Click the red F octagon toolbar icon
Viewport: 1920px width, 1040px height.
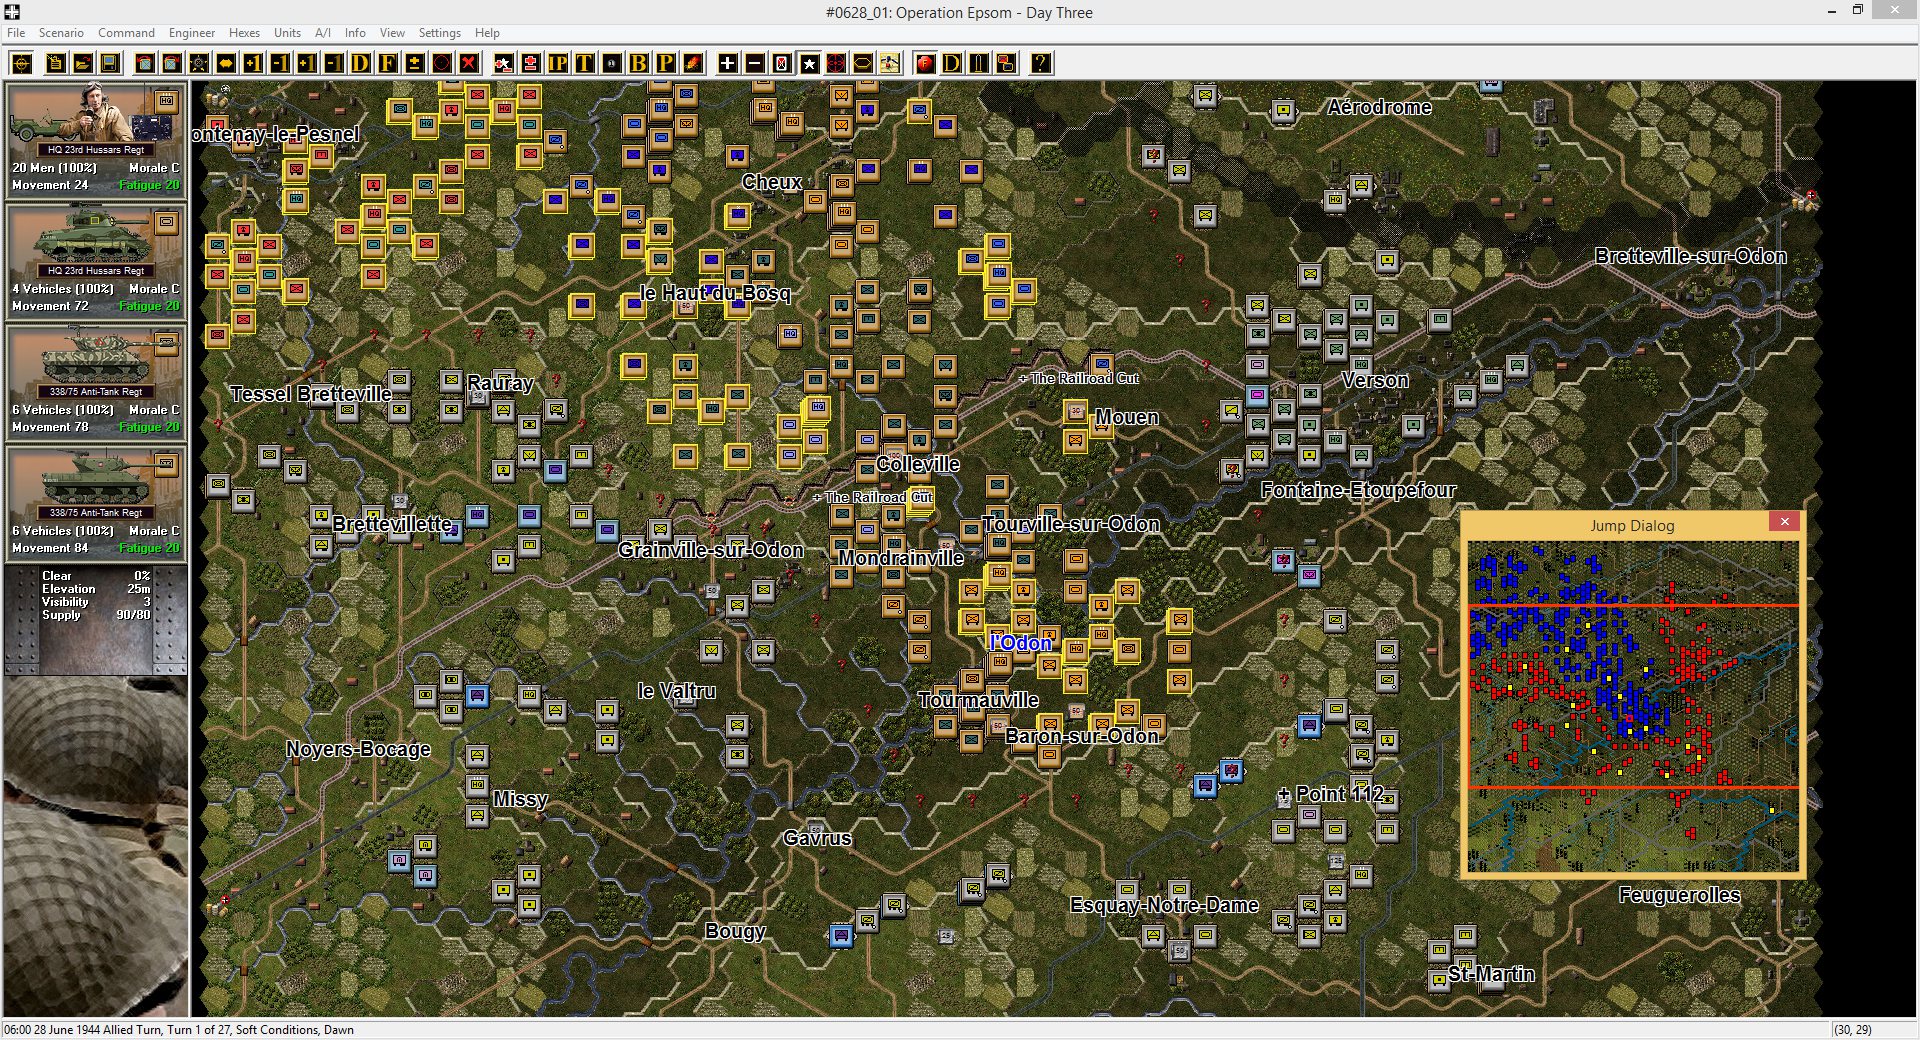click(x=925, y=64)
